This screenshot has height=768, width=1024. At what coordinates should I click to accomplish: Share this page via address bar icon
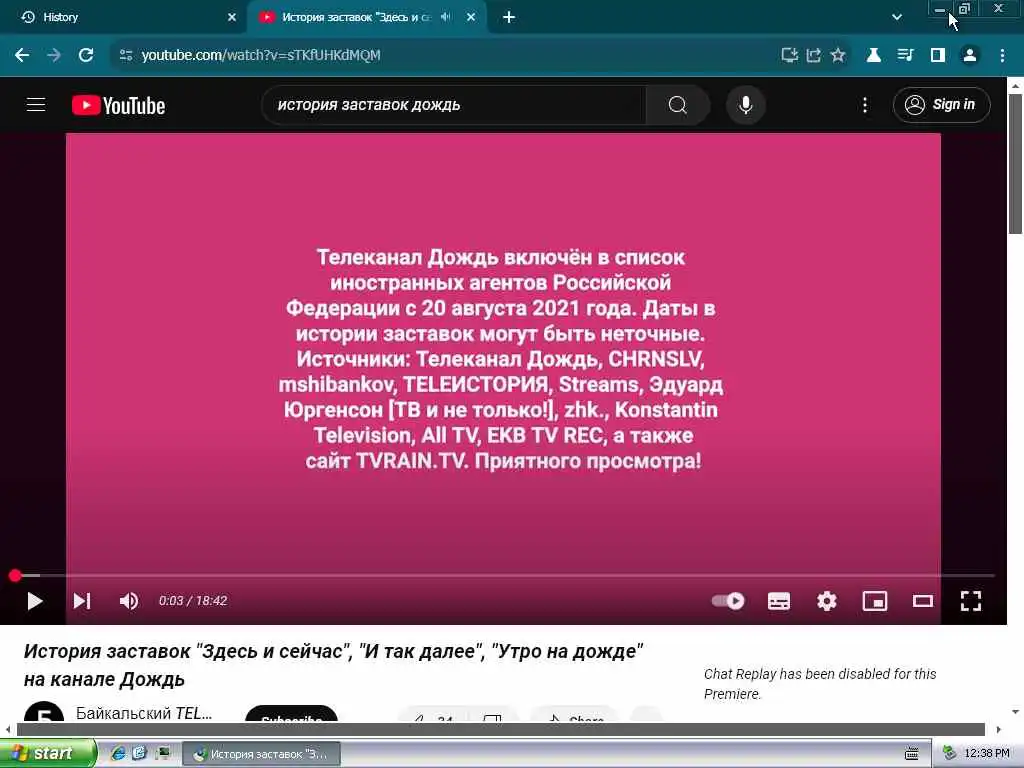pyautogui.click(x=814, y=56)
